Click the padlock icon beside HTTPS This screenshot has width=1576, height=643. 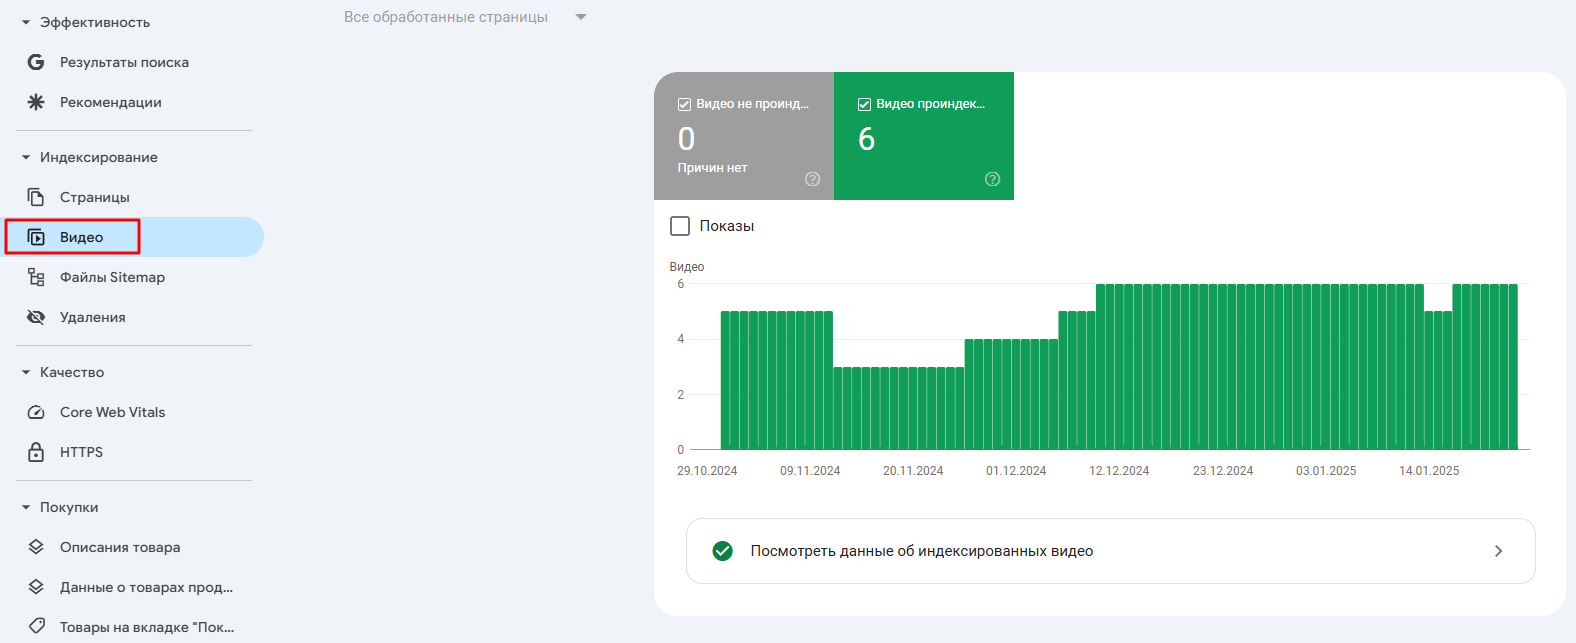point(36,452)
